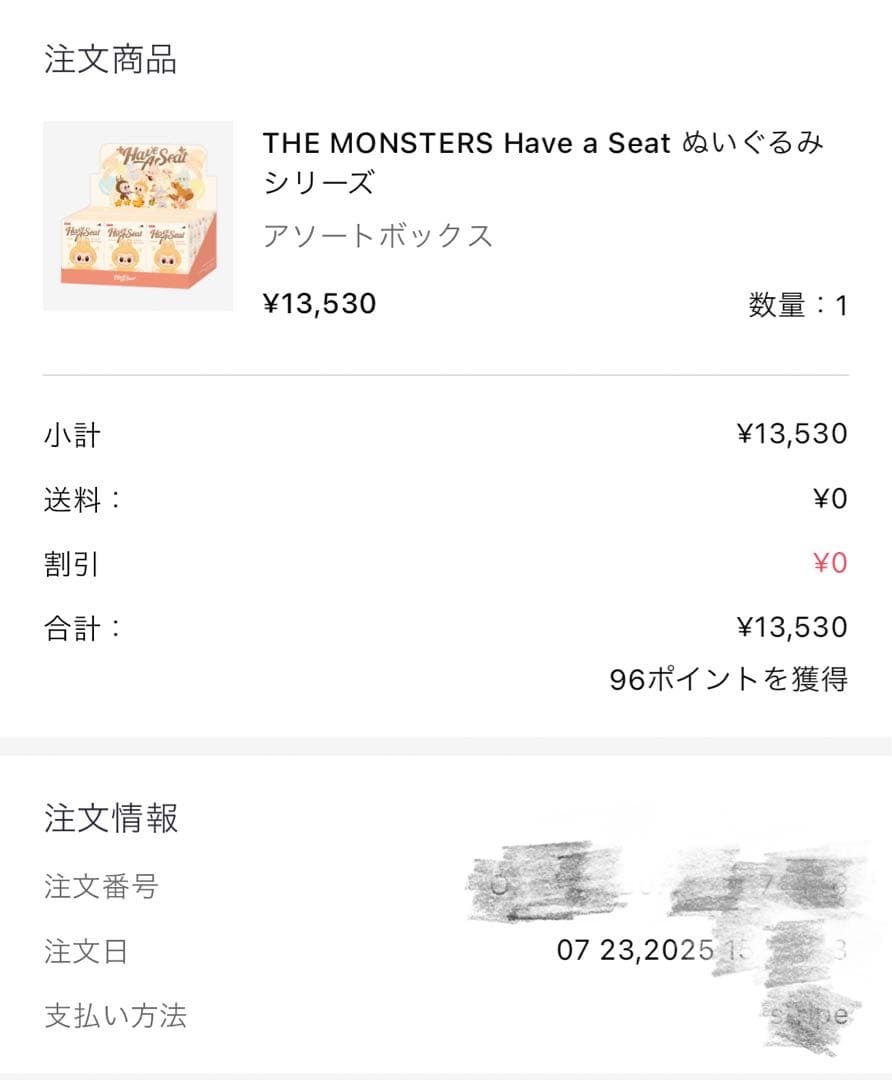This screenshot has width=892, height=1080.
Task: Tap the 合計 label
Action: 82,628
